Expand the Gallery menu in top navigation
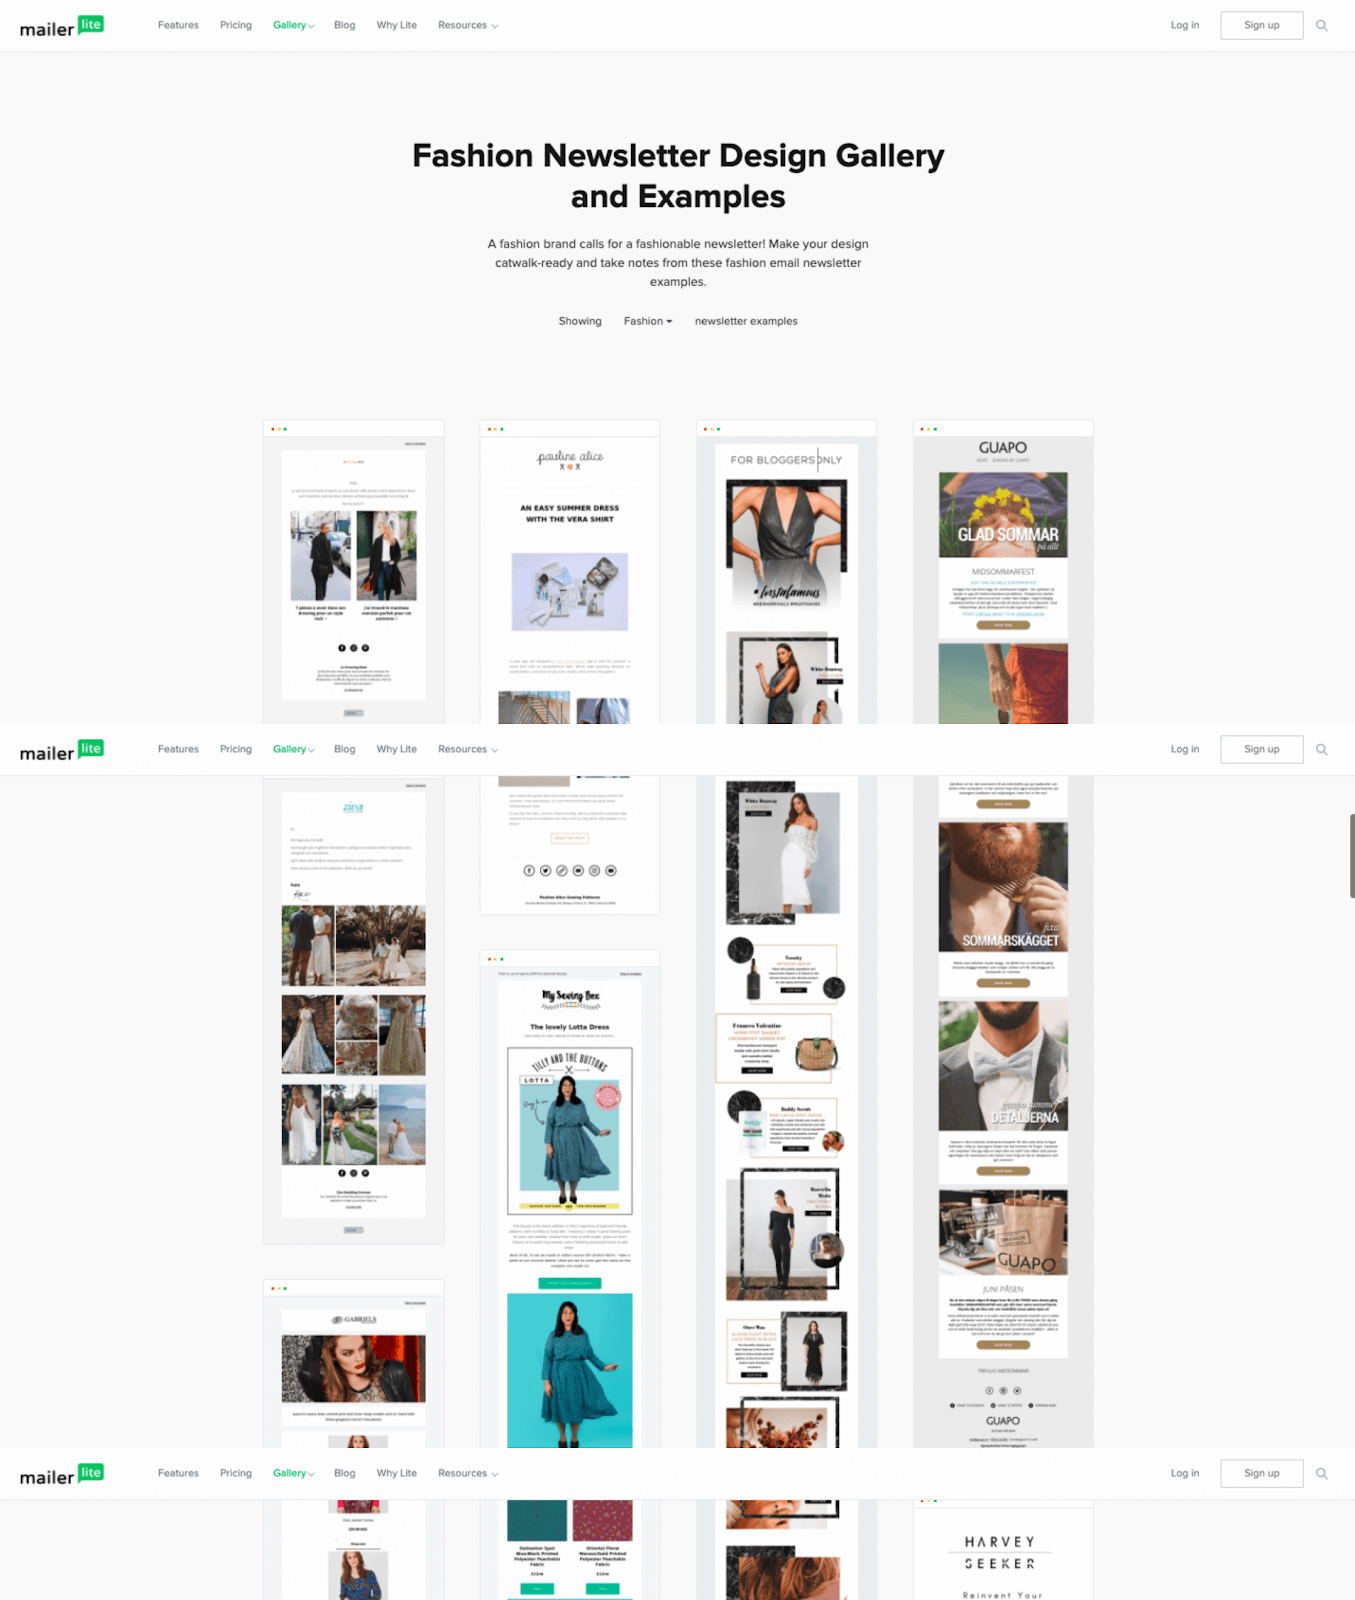Screen dimensions: 1355x1600 (293, 26)
